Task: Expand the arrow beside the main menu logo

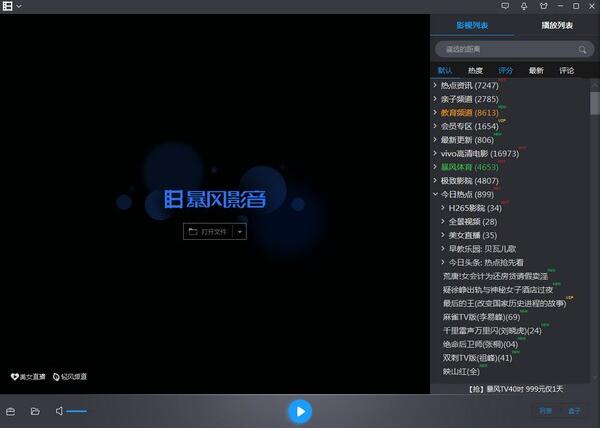Action: point(18,7)
